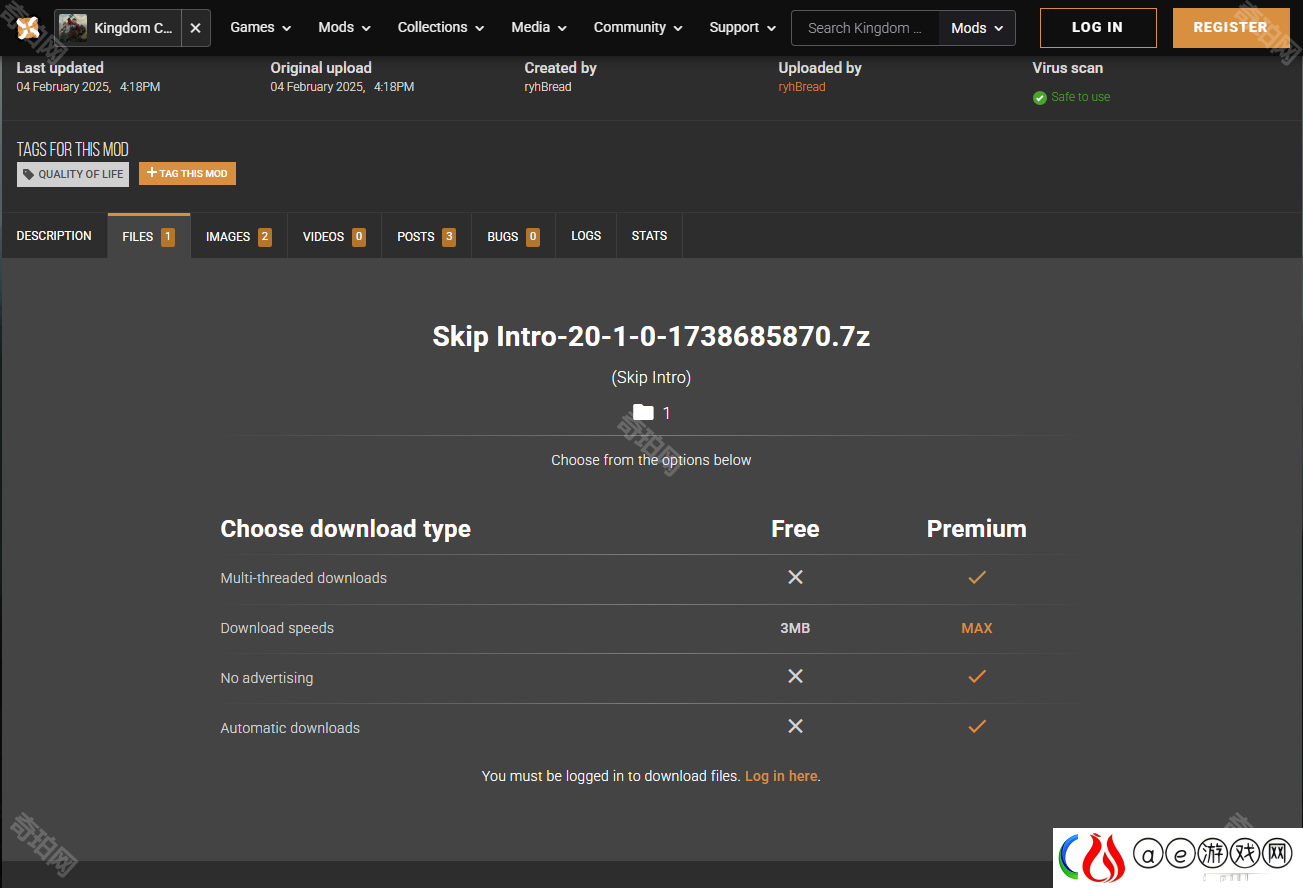Click the MAX premium speed value
Screen dimensions: 1303x888
point(977,628)
